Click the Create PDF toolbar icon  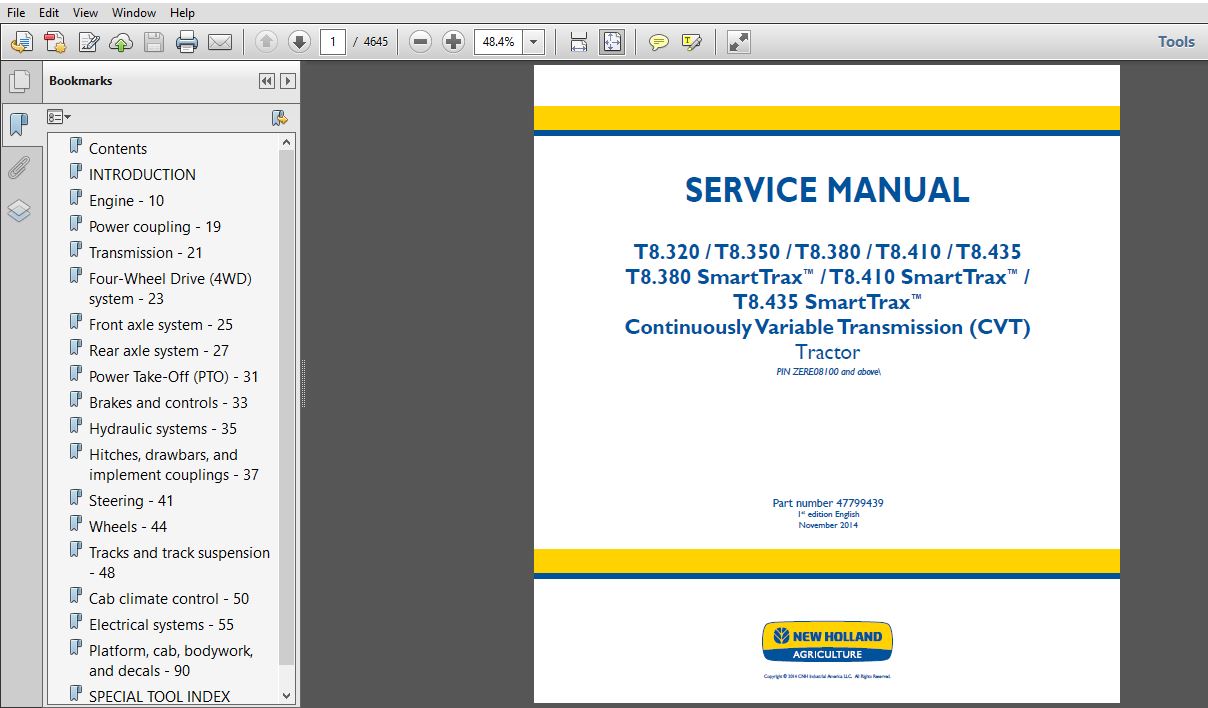(x=55, y=42)
